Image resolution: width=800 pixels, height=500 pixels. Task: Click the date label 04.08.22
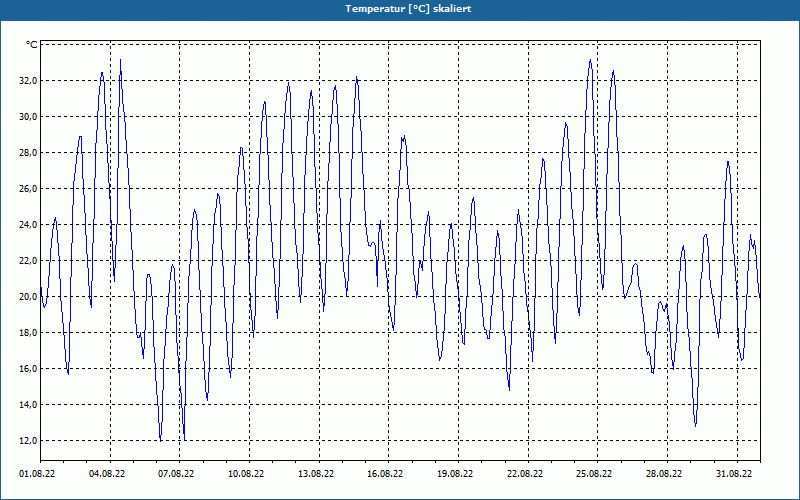coord(107,474)
